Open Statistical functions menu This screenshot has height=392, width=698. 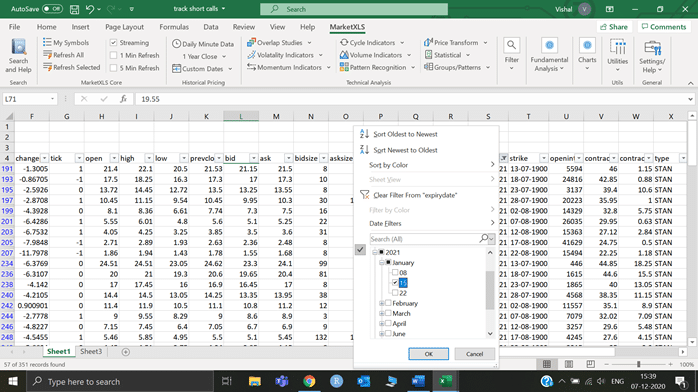[x=447, y=55]
